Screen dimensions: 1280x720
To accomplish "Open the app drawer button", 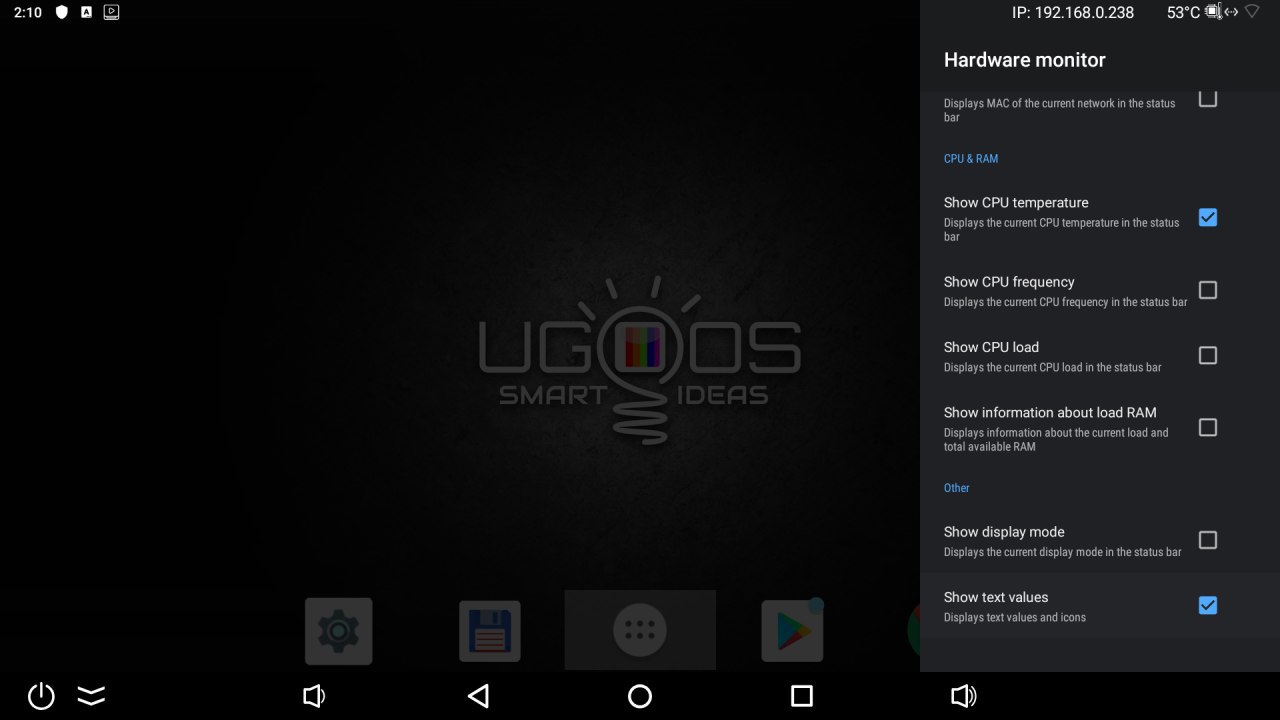I will coord(640,630).
